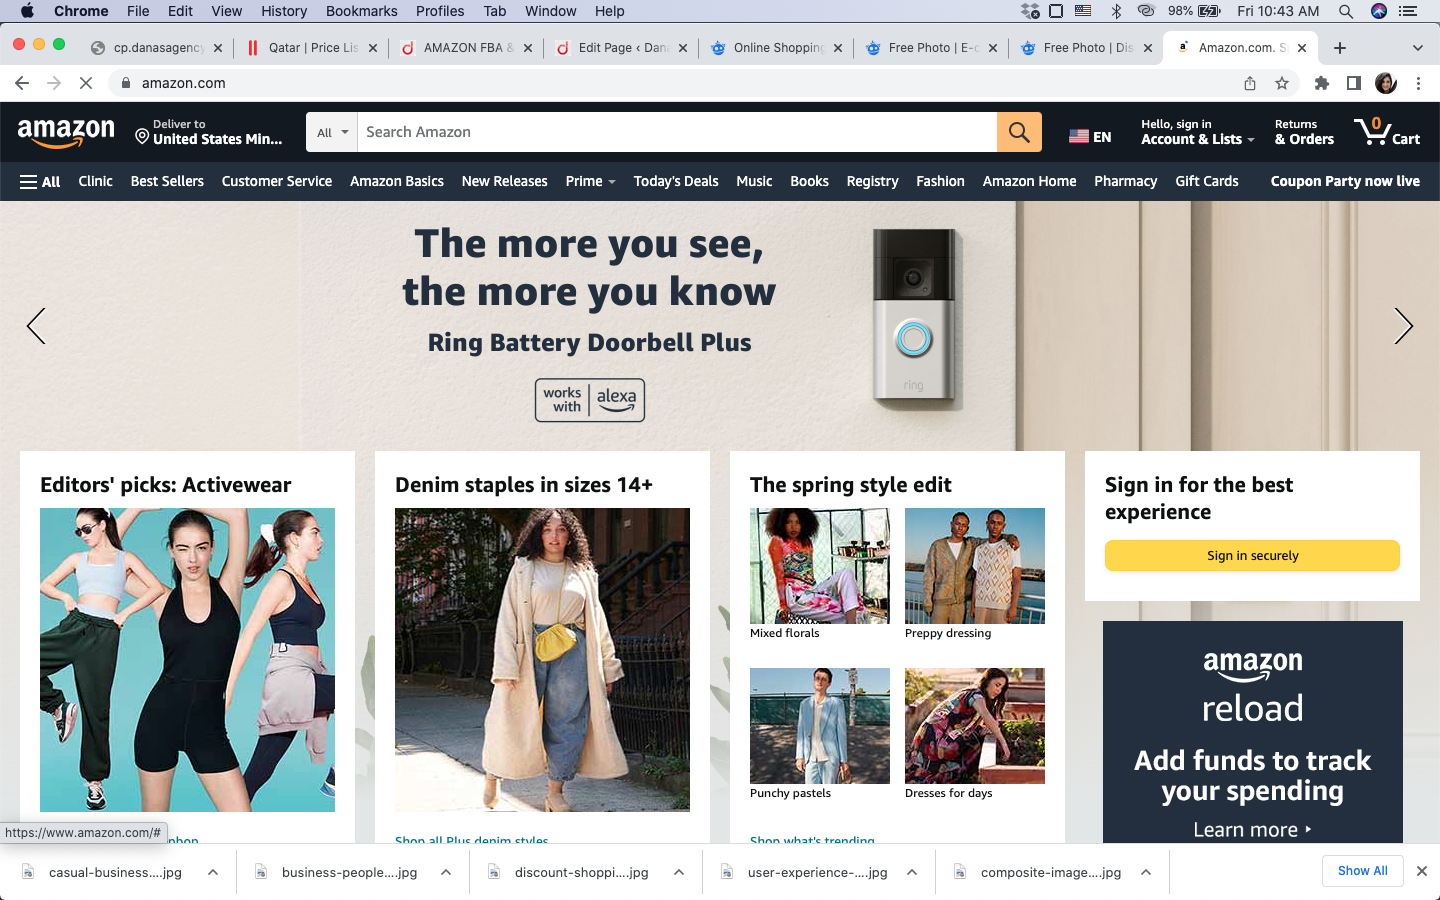Viewport: 1440px width, 900px height.
Task: Open the casual-business jpg download
Action: 115,872
